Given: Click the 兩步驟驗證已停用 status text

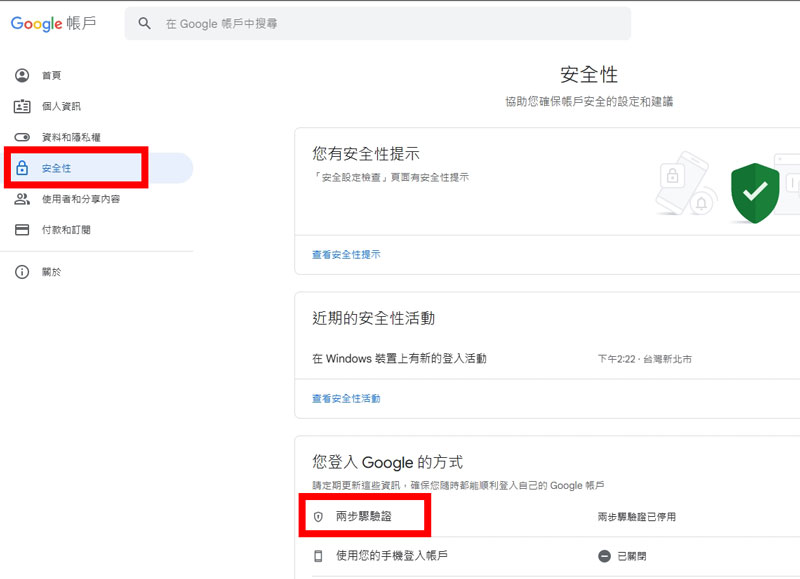Looking at the screenshot, I should (x=637, y=517).
